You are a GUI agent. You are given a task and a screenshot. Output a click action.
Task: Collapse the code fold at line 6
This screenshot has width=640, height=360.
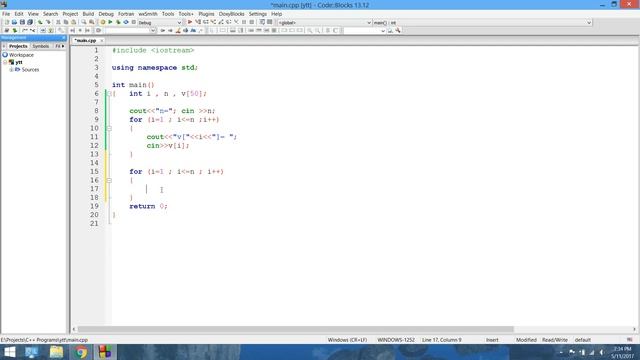click(109, 93)
